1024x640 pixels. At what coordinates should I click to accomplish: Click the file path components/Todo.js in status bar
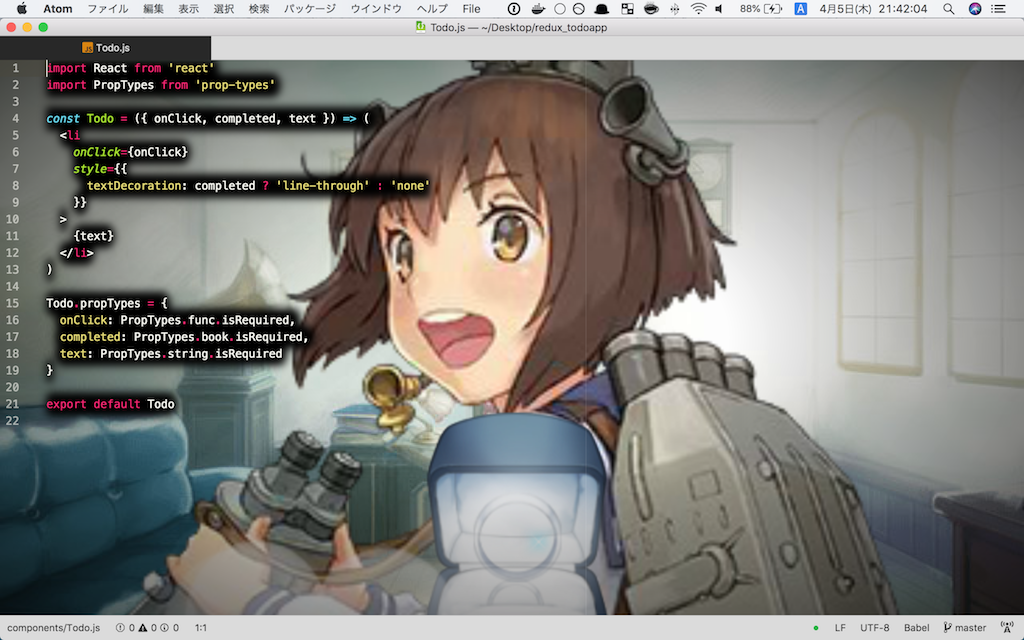click(x=54, y=628)
